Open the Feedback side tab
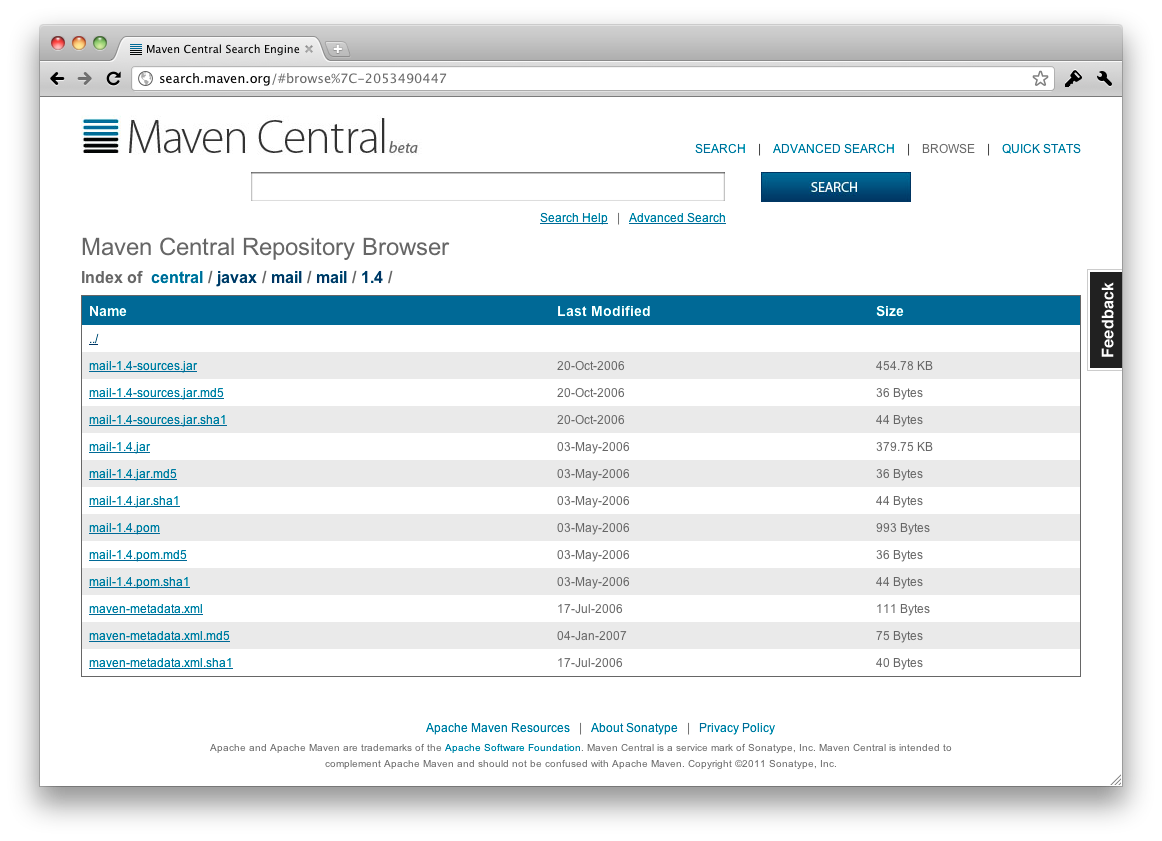 (1106, 320)
